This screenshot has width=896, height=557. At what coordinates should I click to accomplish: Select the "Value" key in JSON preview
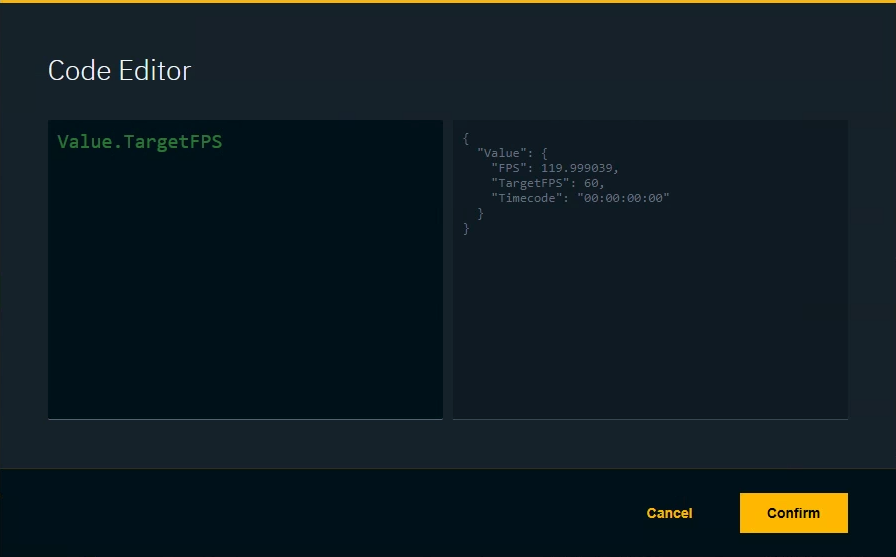click(x=501, y=153)
